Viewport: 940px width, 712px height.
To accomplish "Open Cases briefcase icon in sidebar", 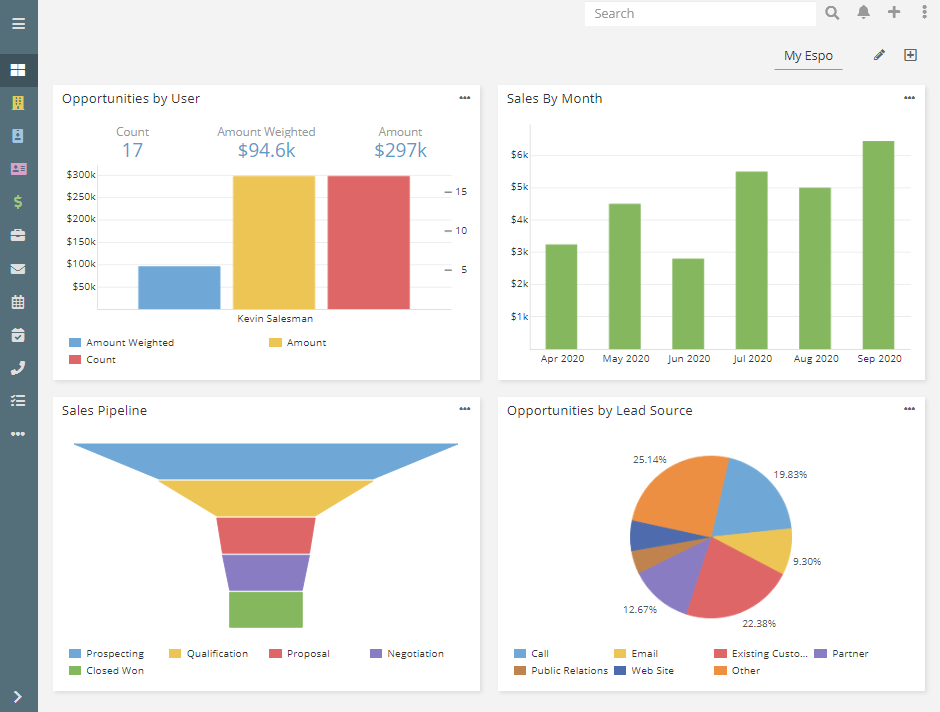I will [18, 235].
